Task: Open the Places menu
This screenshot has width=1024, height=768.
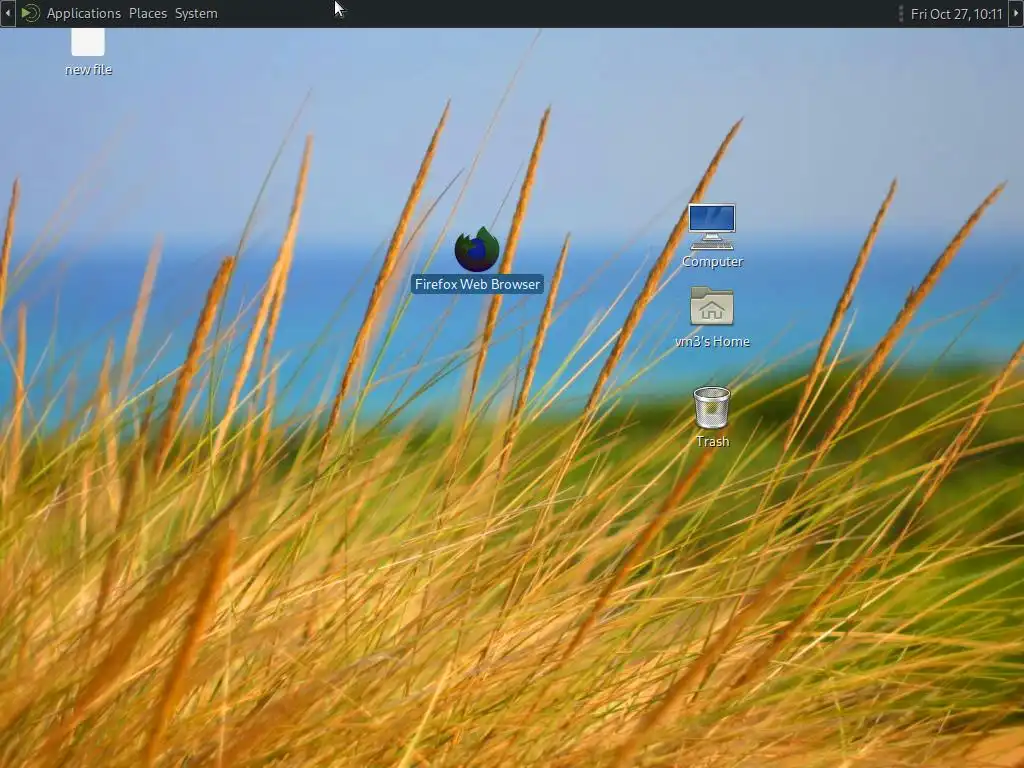Action: pos(148,13)
